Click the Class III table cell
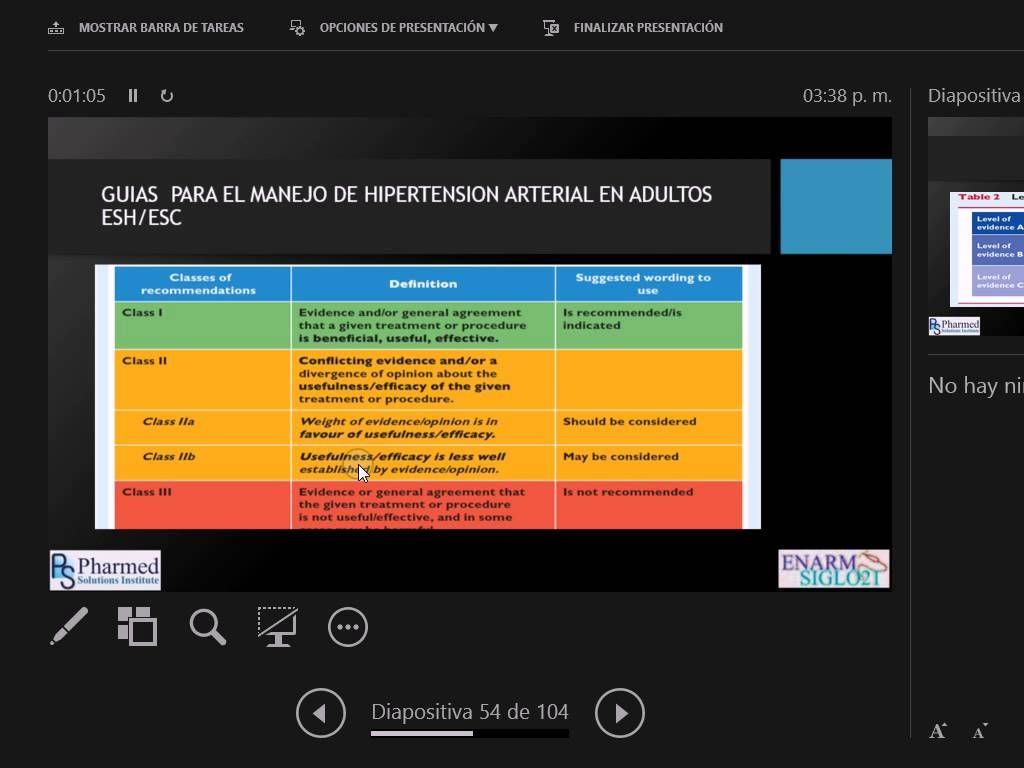 pyautogui.click(x=202, y=505)
